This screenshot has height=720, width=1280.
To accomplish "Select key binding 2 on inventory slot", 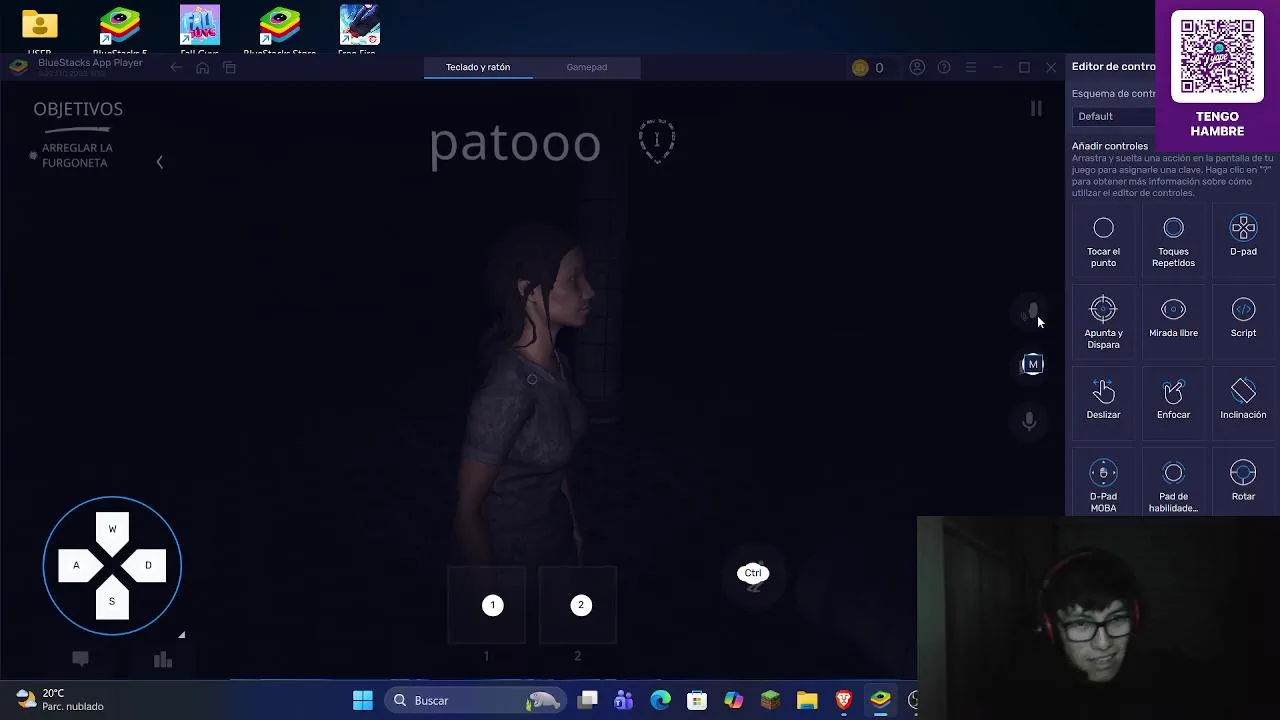I will pyautogui.click(x=581, y=605).
